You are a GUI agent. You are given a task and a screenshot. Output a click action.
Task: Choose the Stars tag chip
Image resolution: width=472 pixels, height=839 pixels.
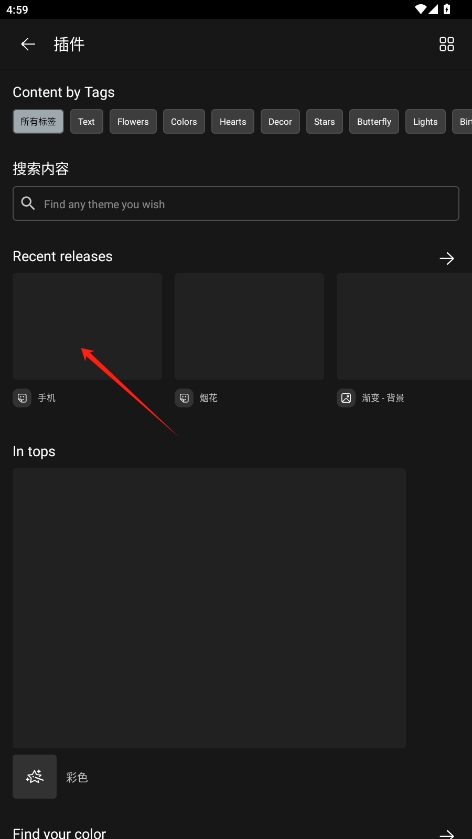(x=324, y=121)
